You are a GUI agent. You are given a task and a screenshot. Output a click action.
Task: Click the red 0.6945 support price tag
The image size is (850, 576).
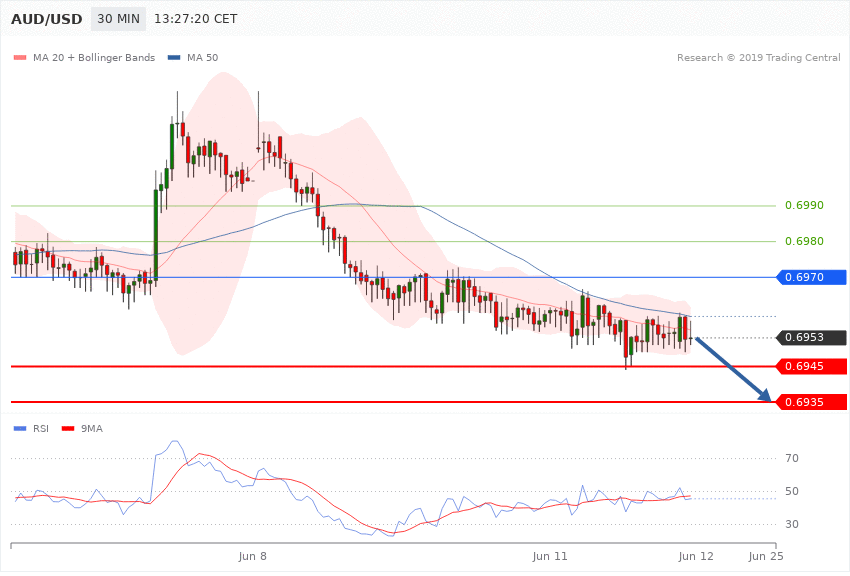pyautogui.click(x=812, y=366)
